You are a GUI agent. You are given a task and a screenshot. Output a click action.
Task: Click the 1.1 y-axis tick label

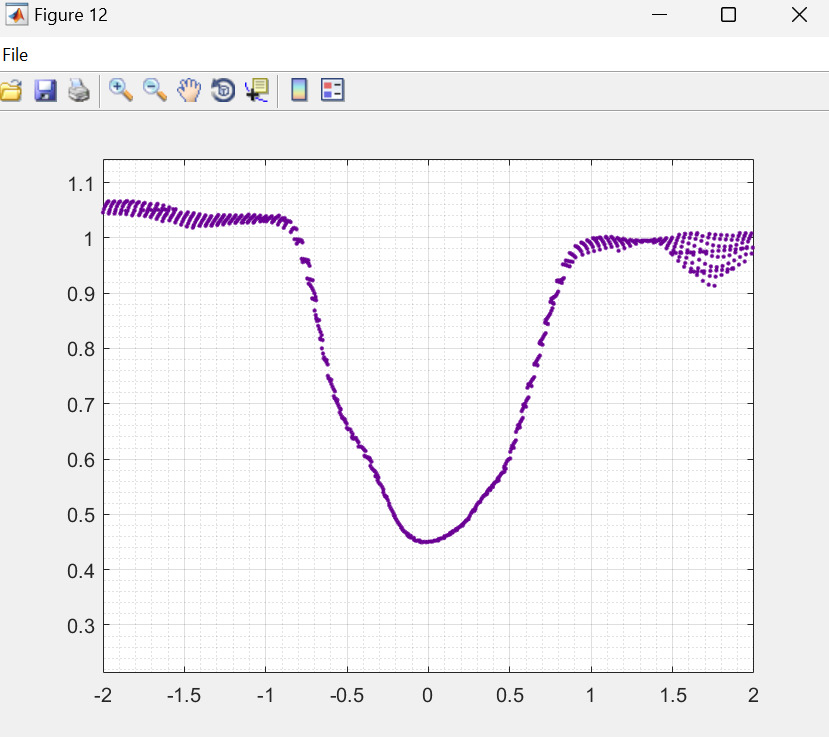(80, 183)
